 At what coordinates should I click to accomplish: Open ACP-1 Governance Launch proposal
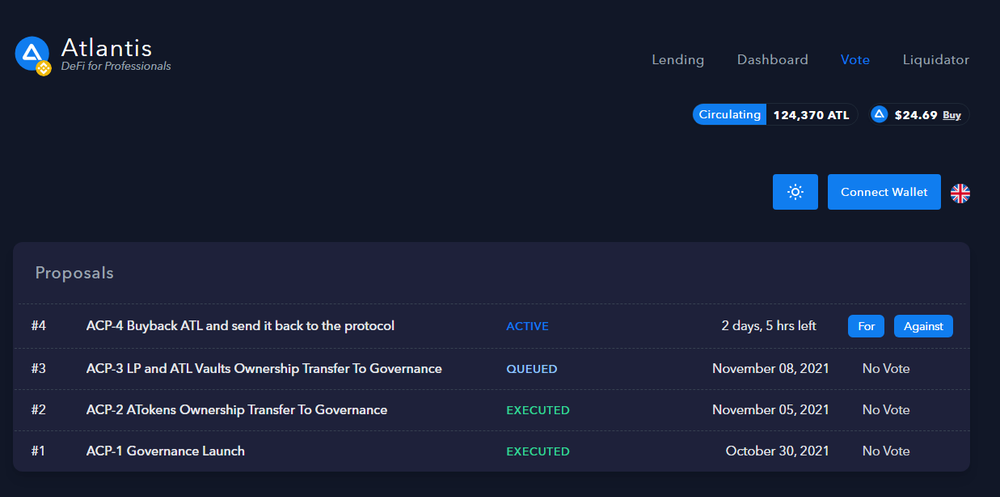click(x=165, y=451)
